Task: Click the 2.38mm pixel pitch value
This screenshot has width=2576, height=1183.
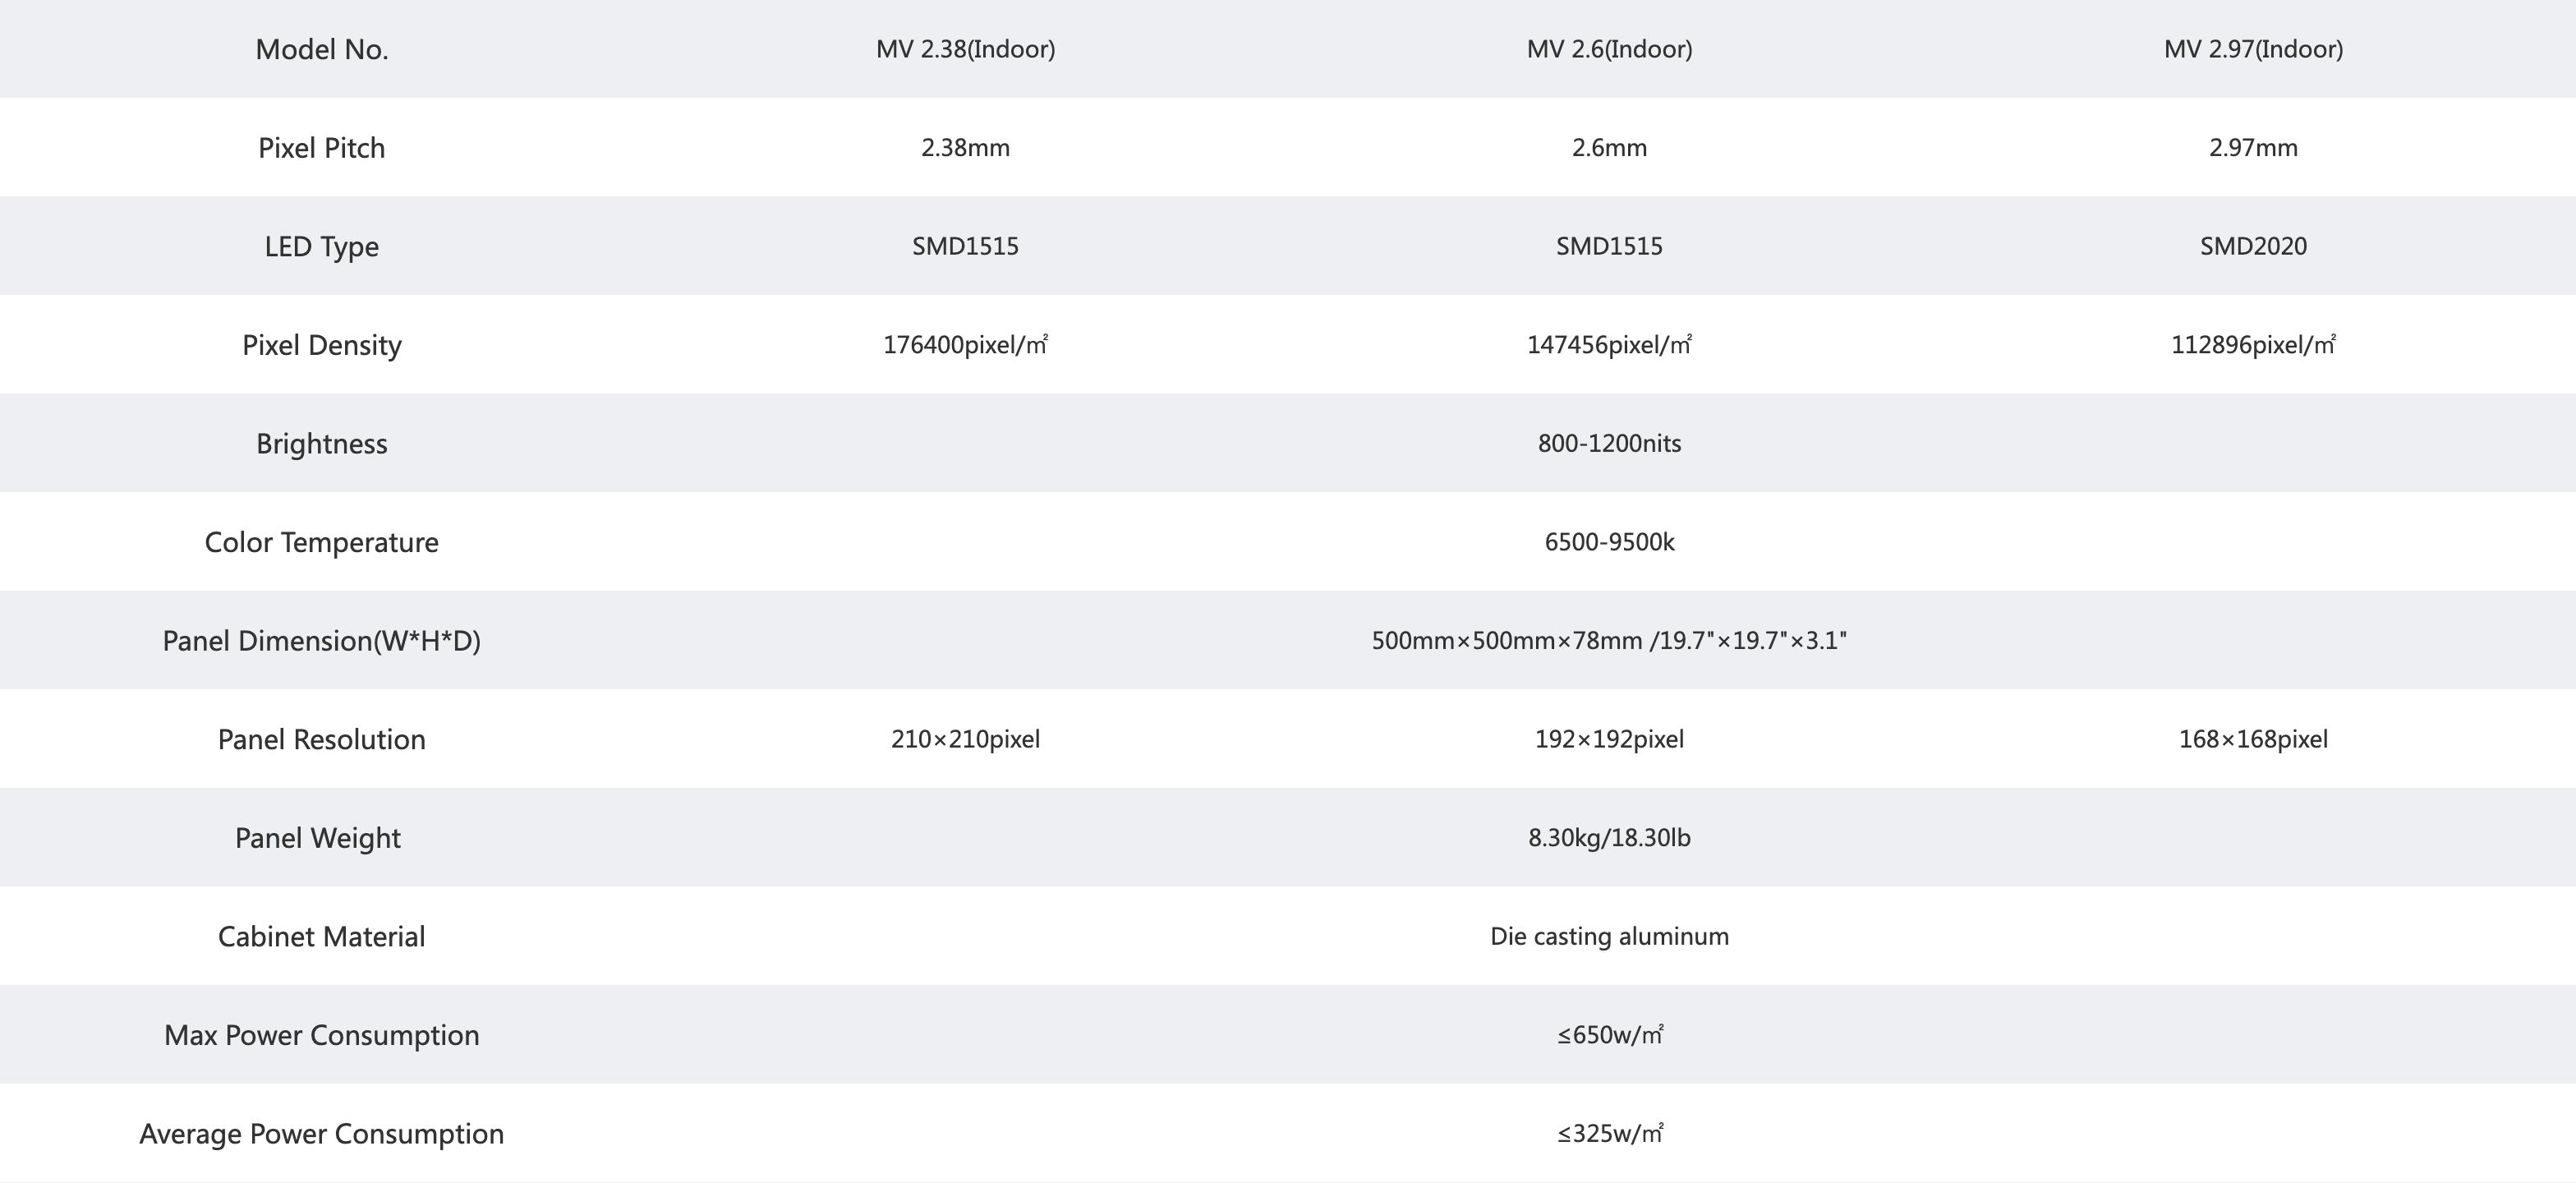Action: click(x=965, y=148)
